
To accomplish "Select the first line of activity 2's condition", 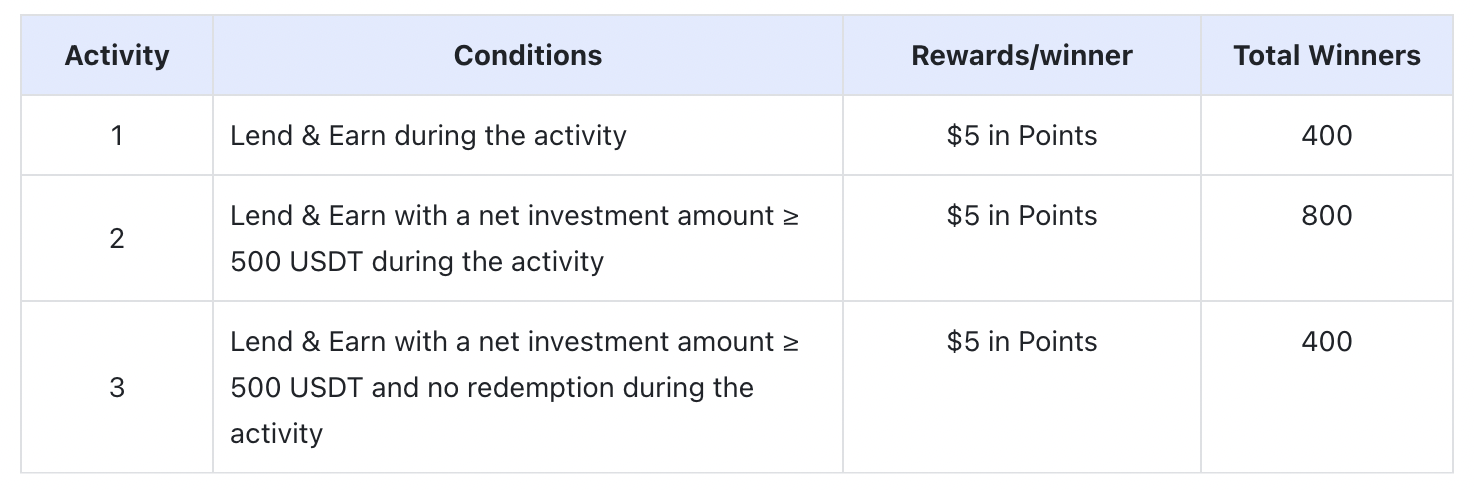I will click(x=514, y=216).
